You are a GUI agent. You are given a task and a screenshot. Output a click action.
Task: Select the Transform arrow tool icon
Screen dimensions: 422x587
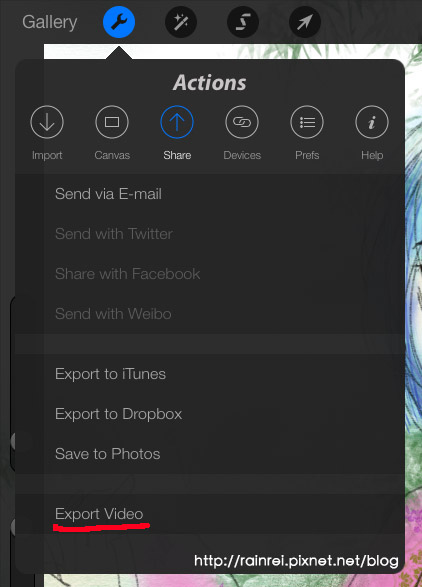tap(305, 22)
